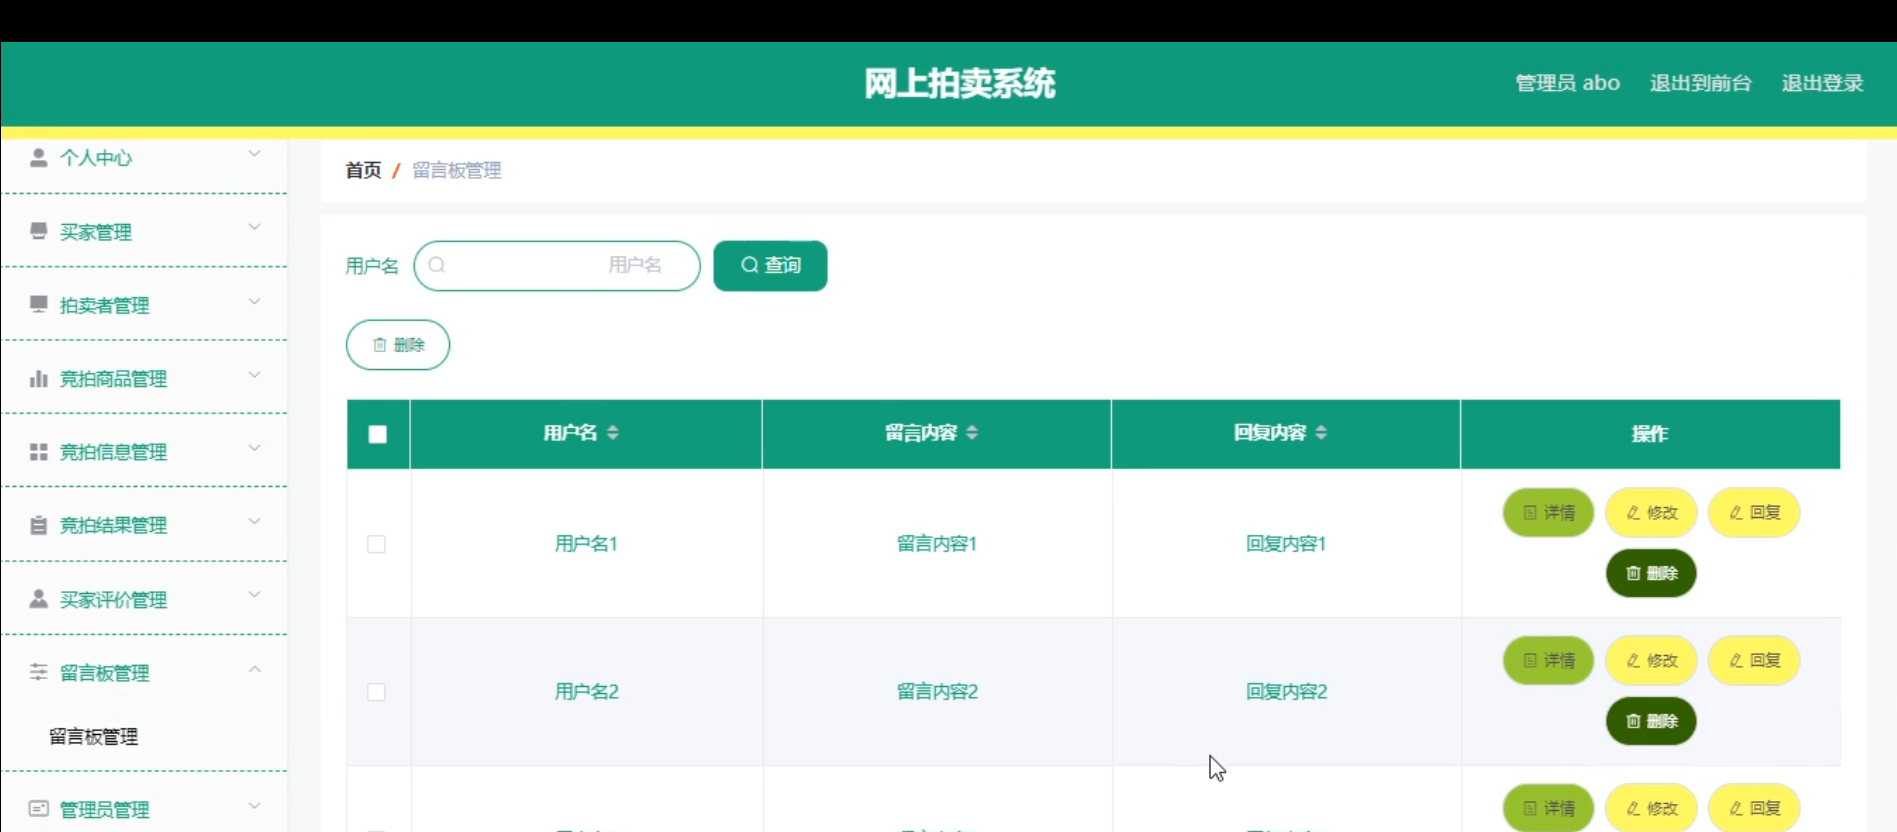Click the 管理员 abo account label
1897x832 pixels.
pos(1567,83)
